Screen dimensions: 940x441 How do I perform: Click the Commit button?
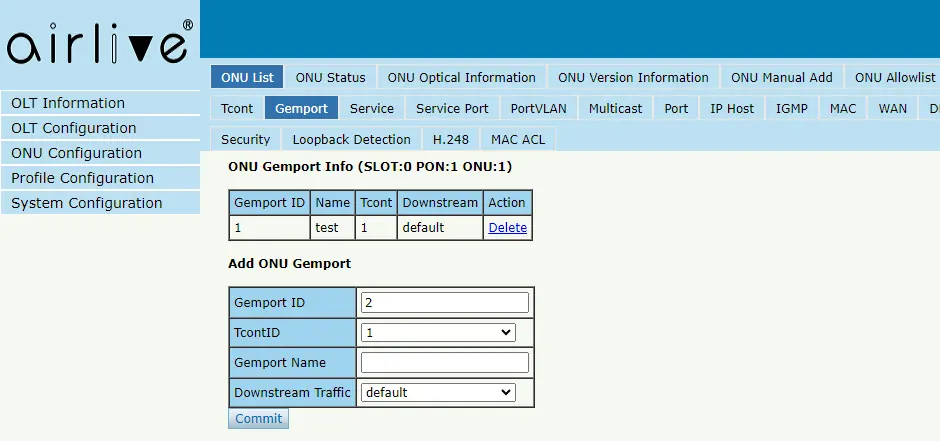258,418
